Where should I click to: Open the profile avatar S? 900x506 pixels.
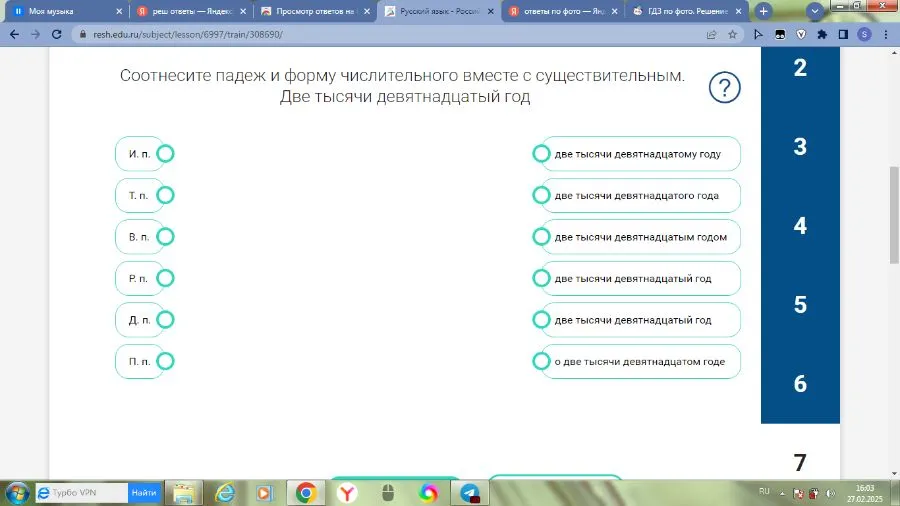[864, 34]
